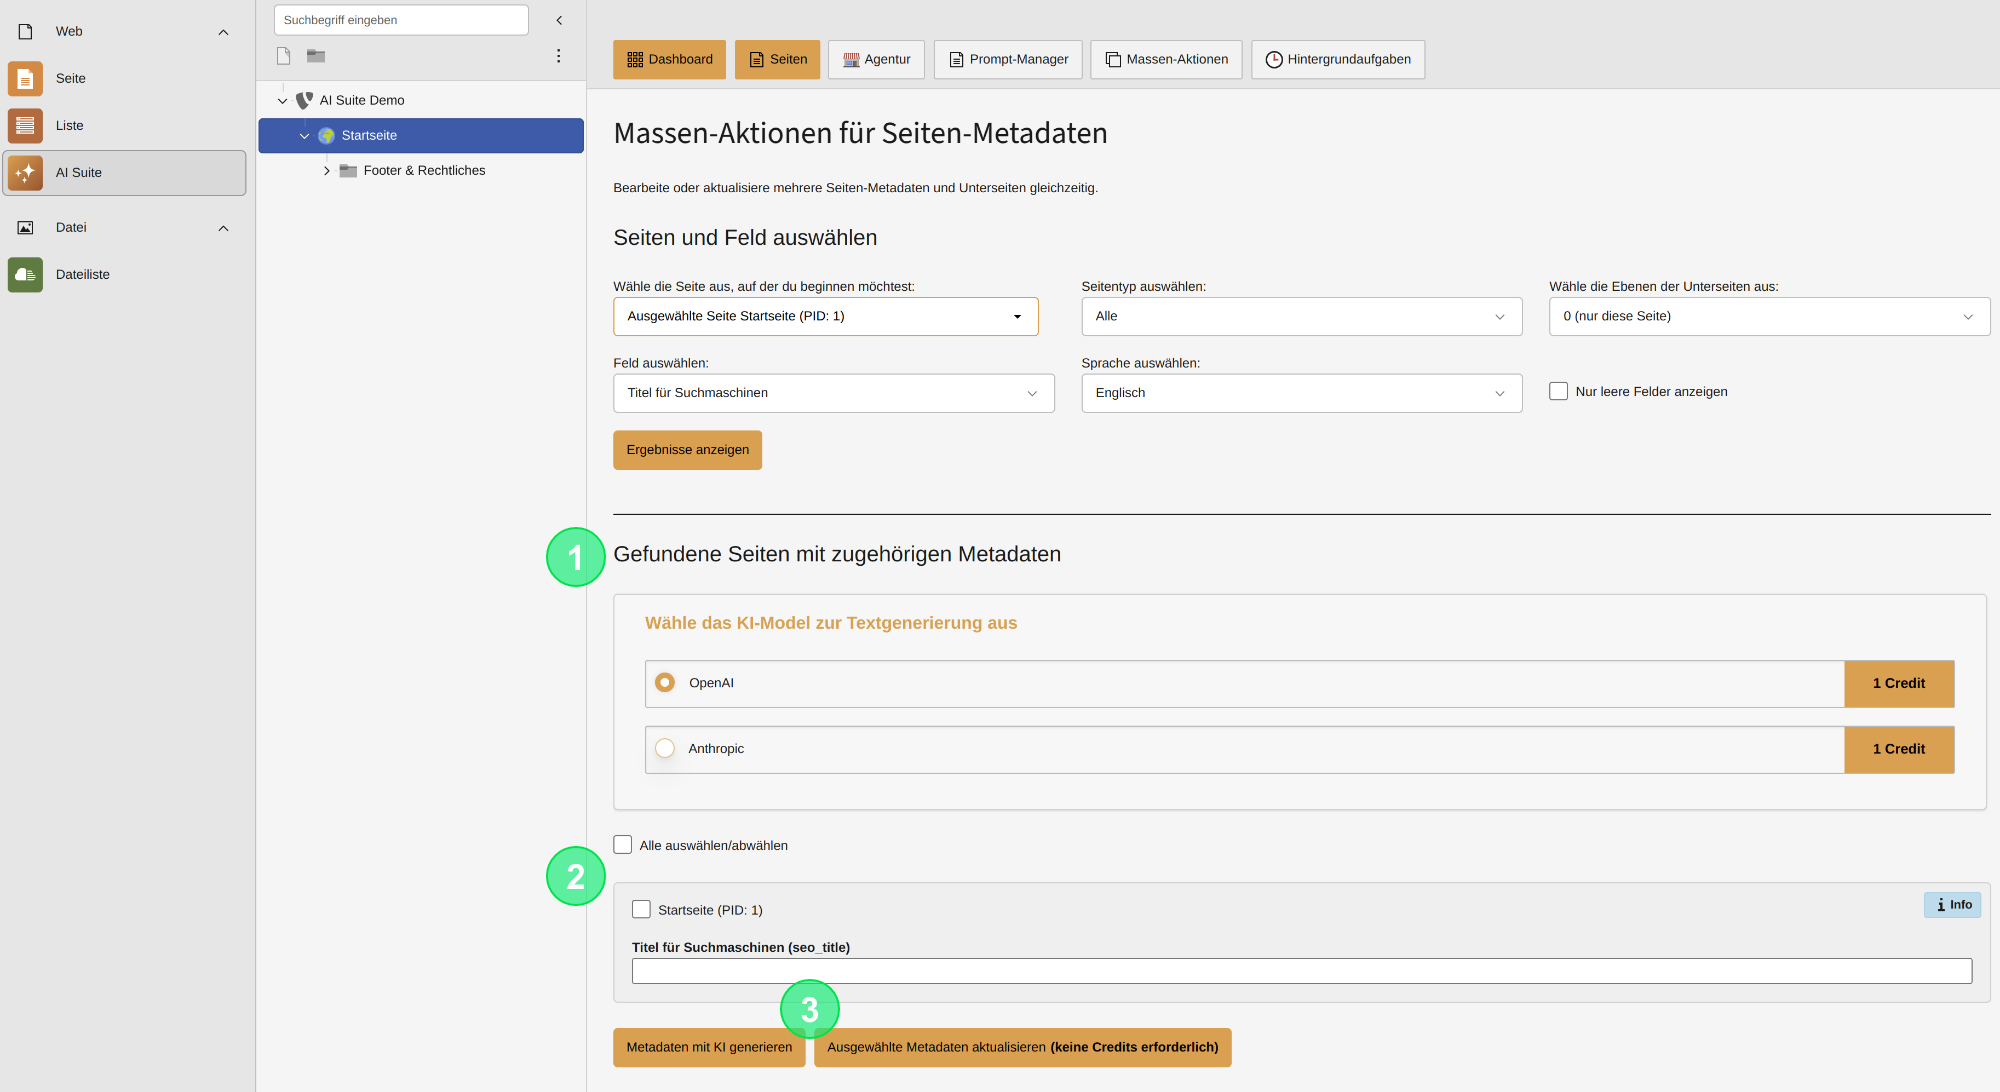This screenshot has height=1092, width=2000.
Task: Expand the Footer & Rechtliches node
Action: click(327, 171)
